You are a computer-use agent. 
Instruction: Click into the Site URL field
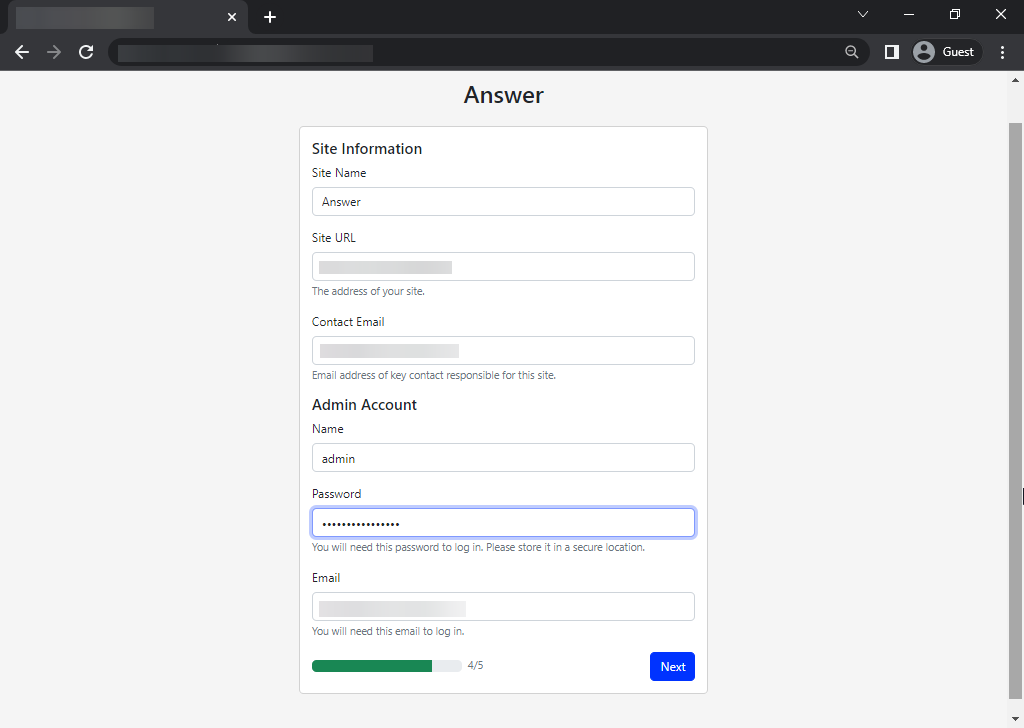[x=504, y=266]
